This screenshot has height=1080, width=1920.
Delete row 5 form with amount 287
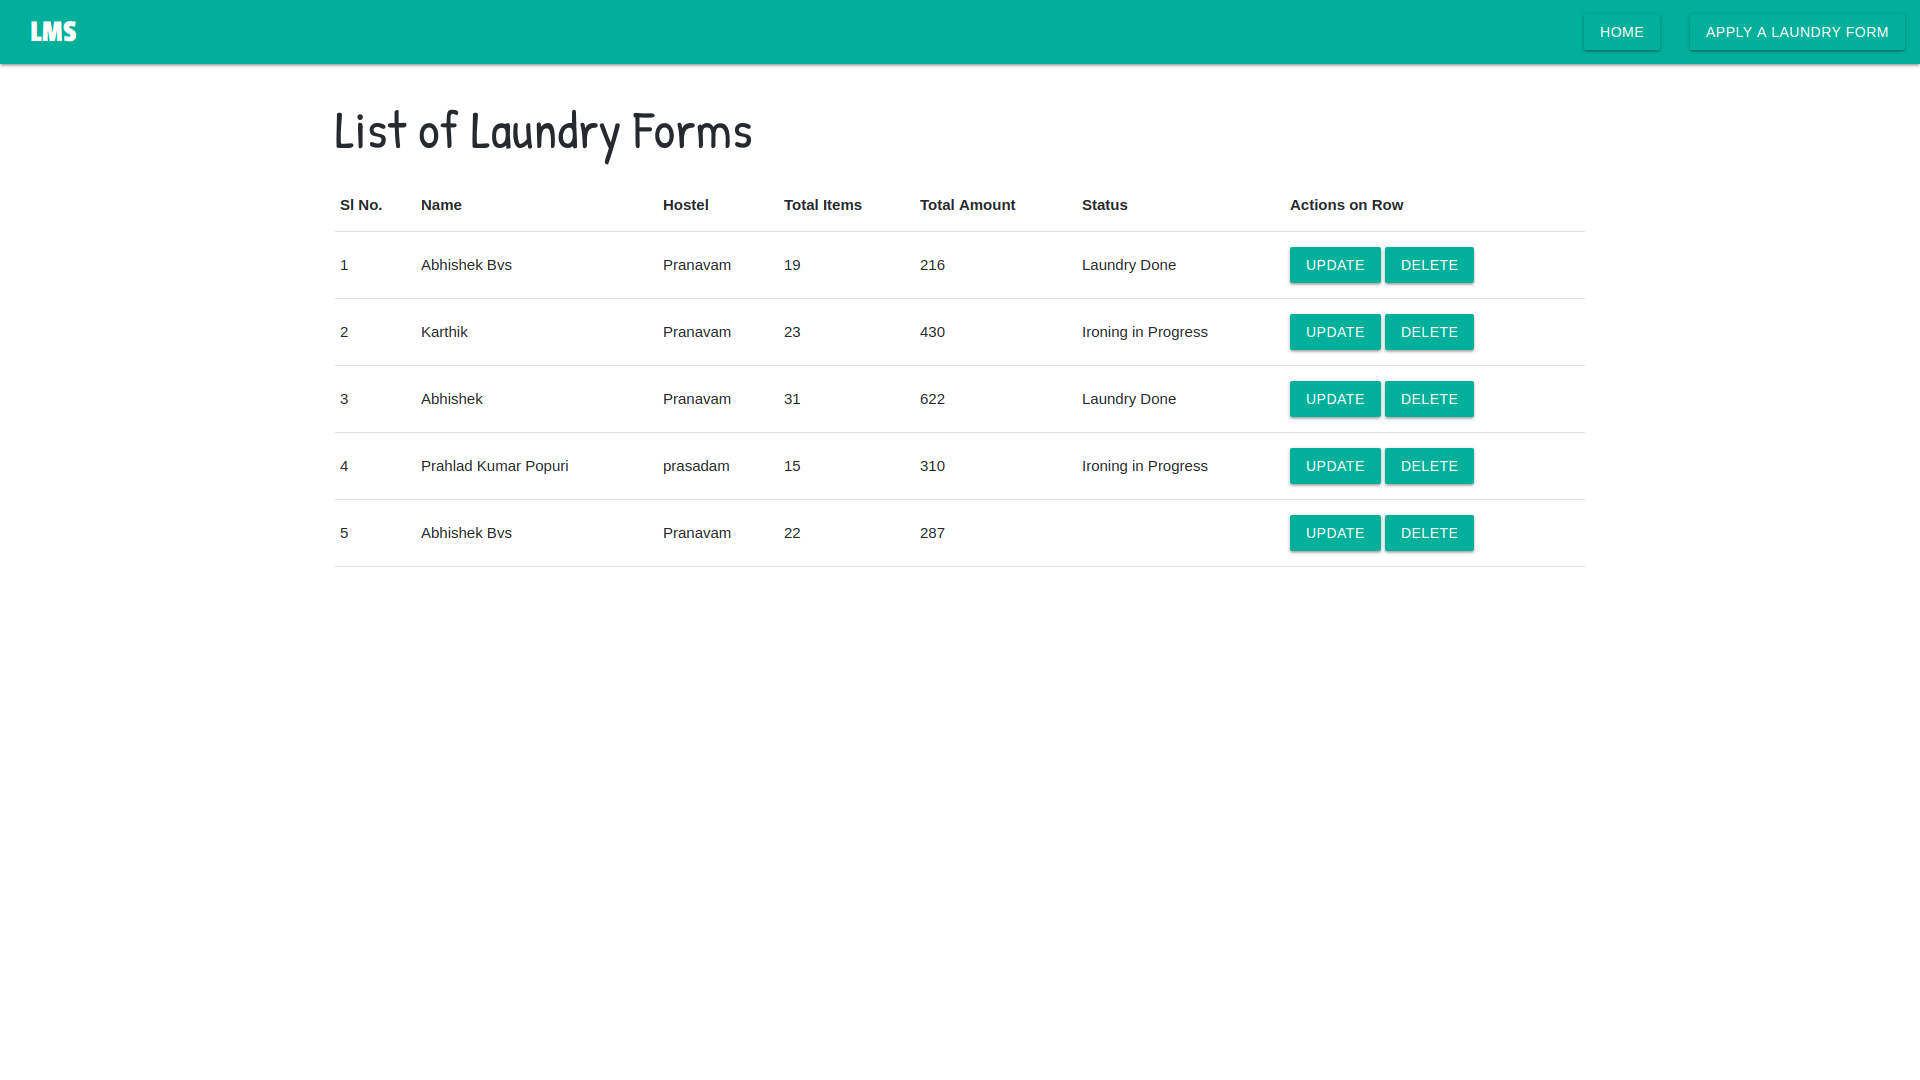pos(1428,533)
